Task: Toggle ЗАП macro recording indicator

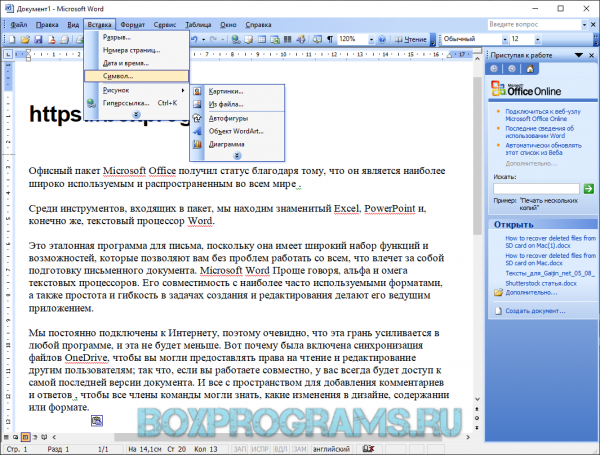Action: click(240, 449)
